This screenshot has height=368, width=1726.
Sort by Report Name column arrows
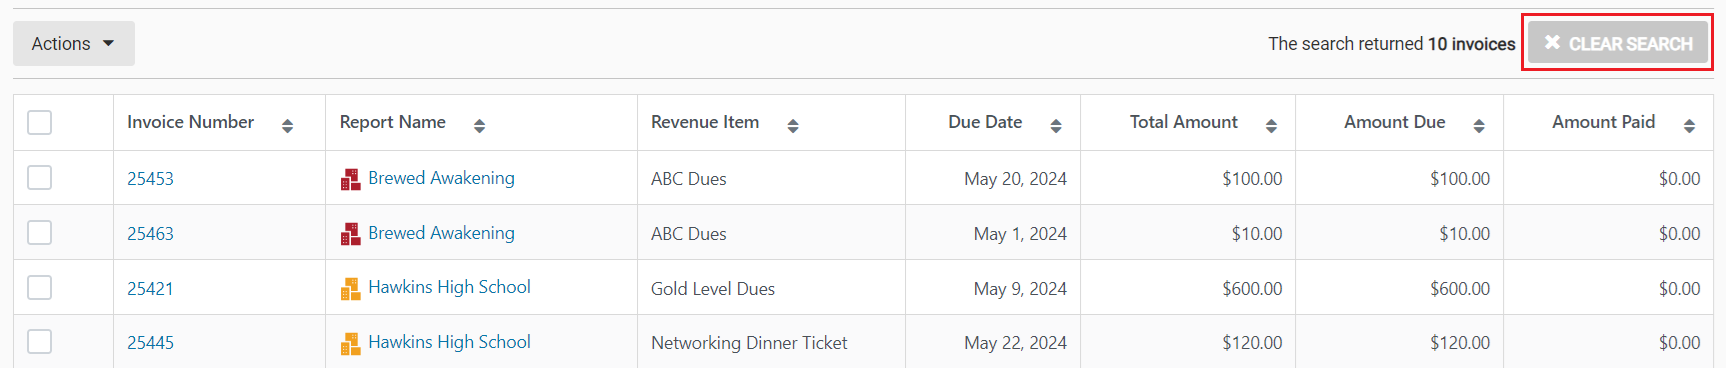pos(479,126)
